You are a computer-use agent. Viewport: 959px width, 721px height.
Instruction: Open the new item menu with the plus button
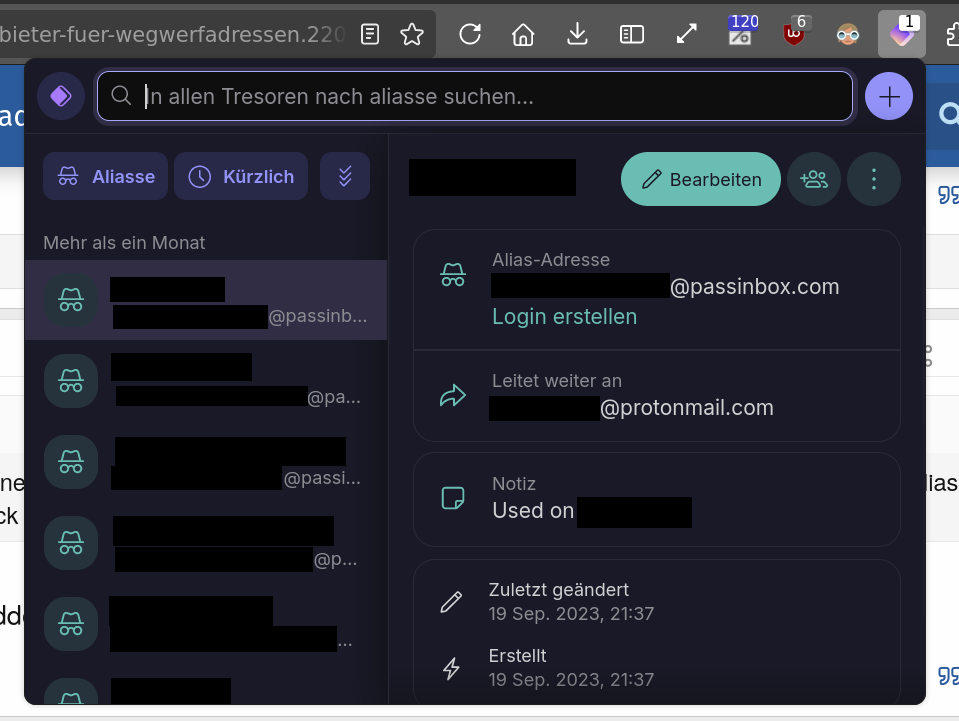888,96
